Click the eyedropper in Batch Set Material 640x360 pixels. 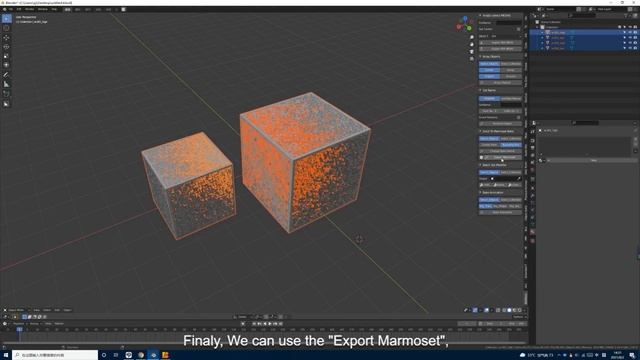click(519, 178)
